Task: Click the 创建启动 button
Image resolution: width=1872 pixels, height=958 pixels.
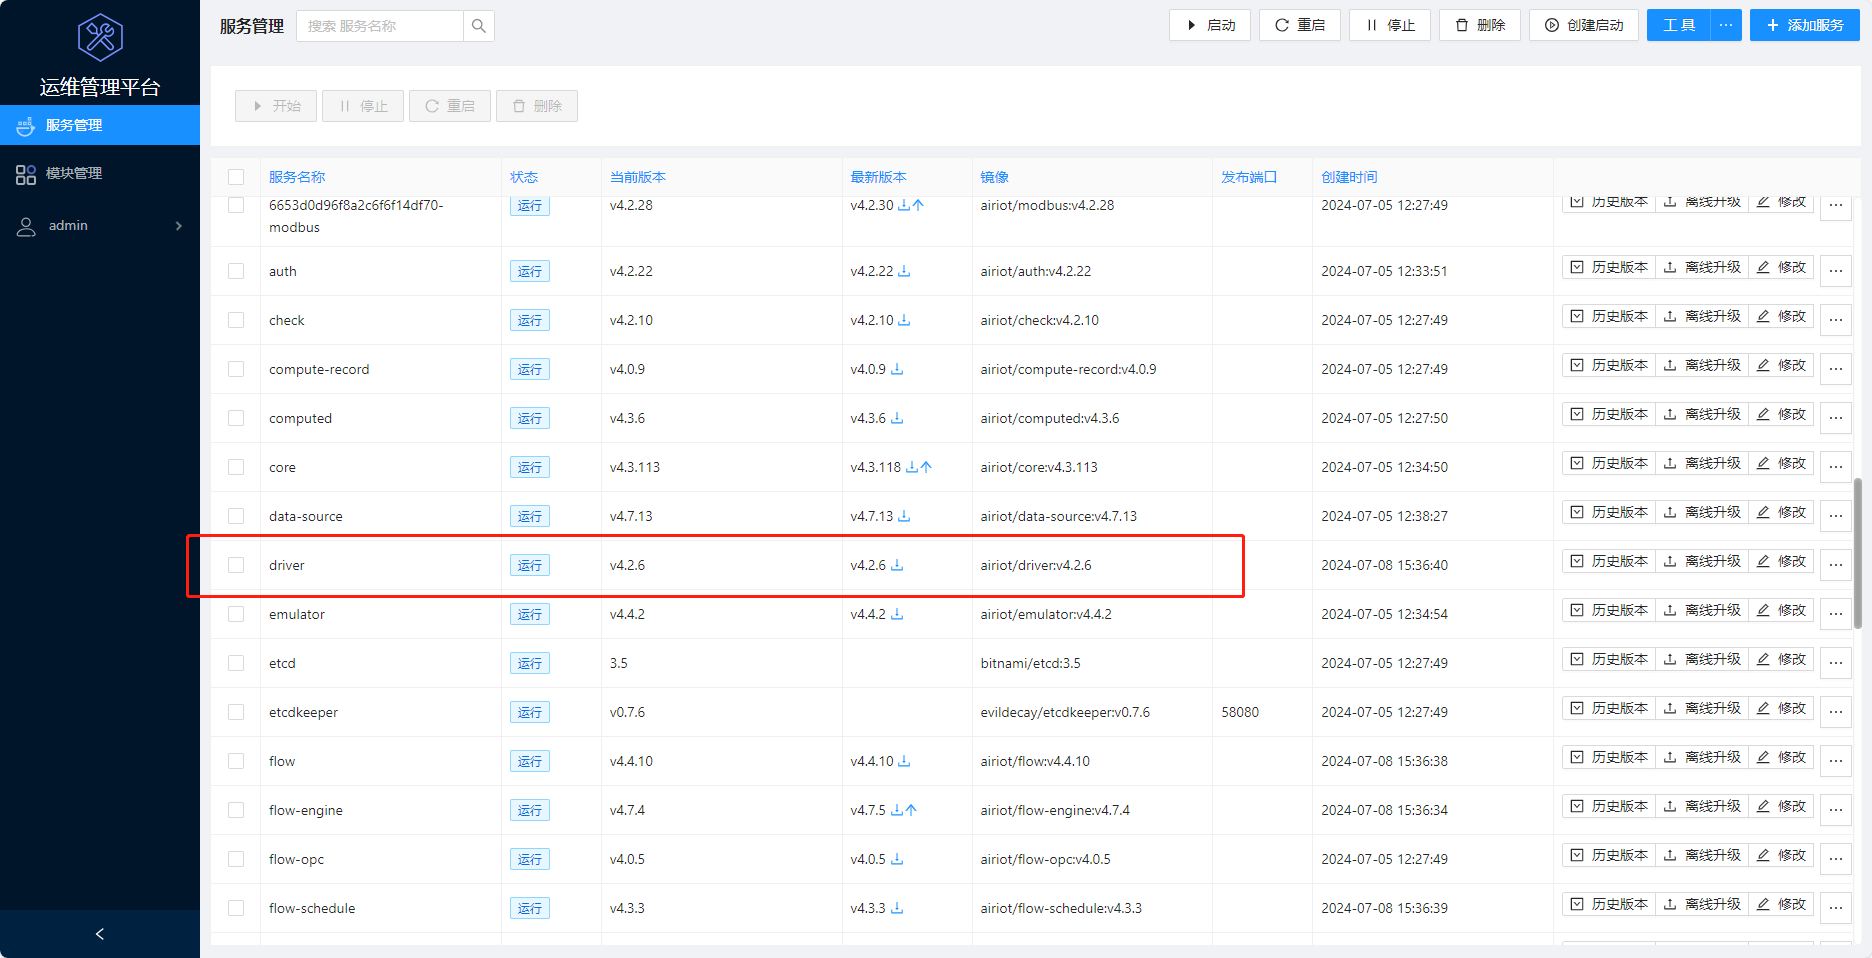Action: [1584, 25]
